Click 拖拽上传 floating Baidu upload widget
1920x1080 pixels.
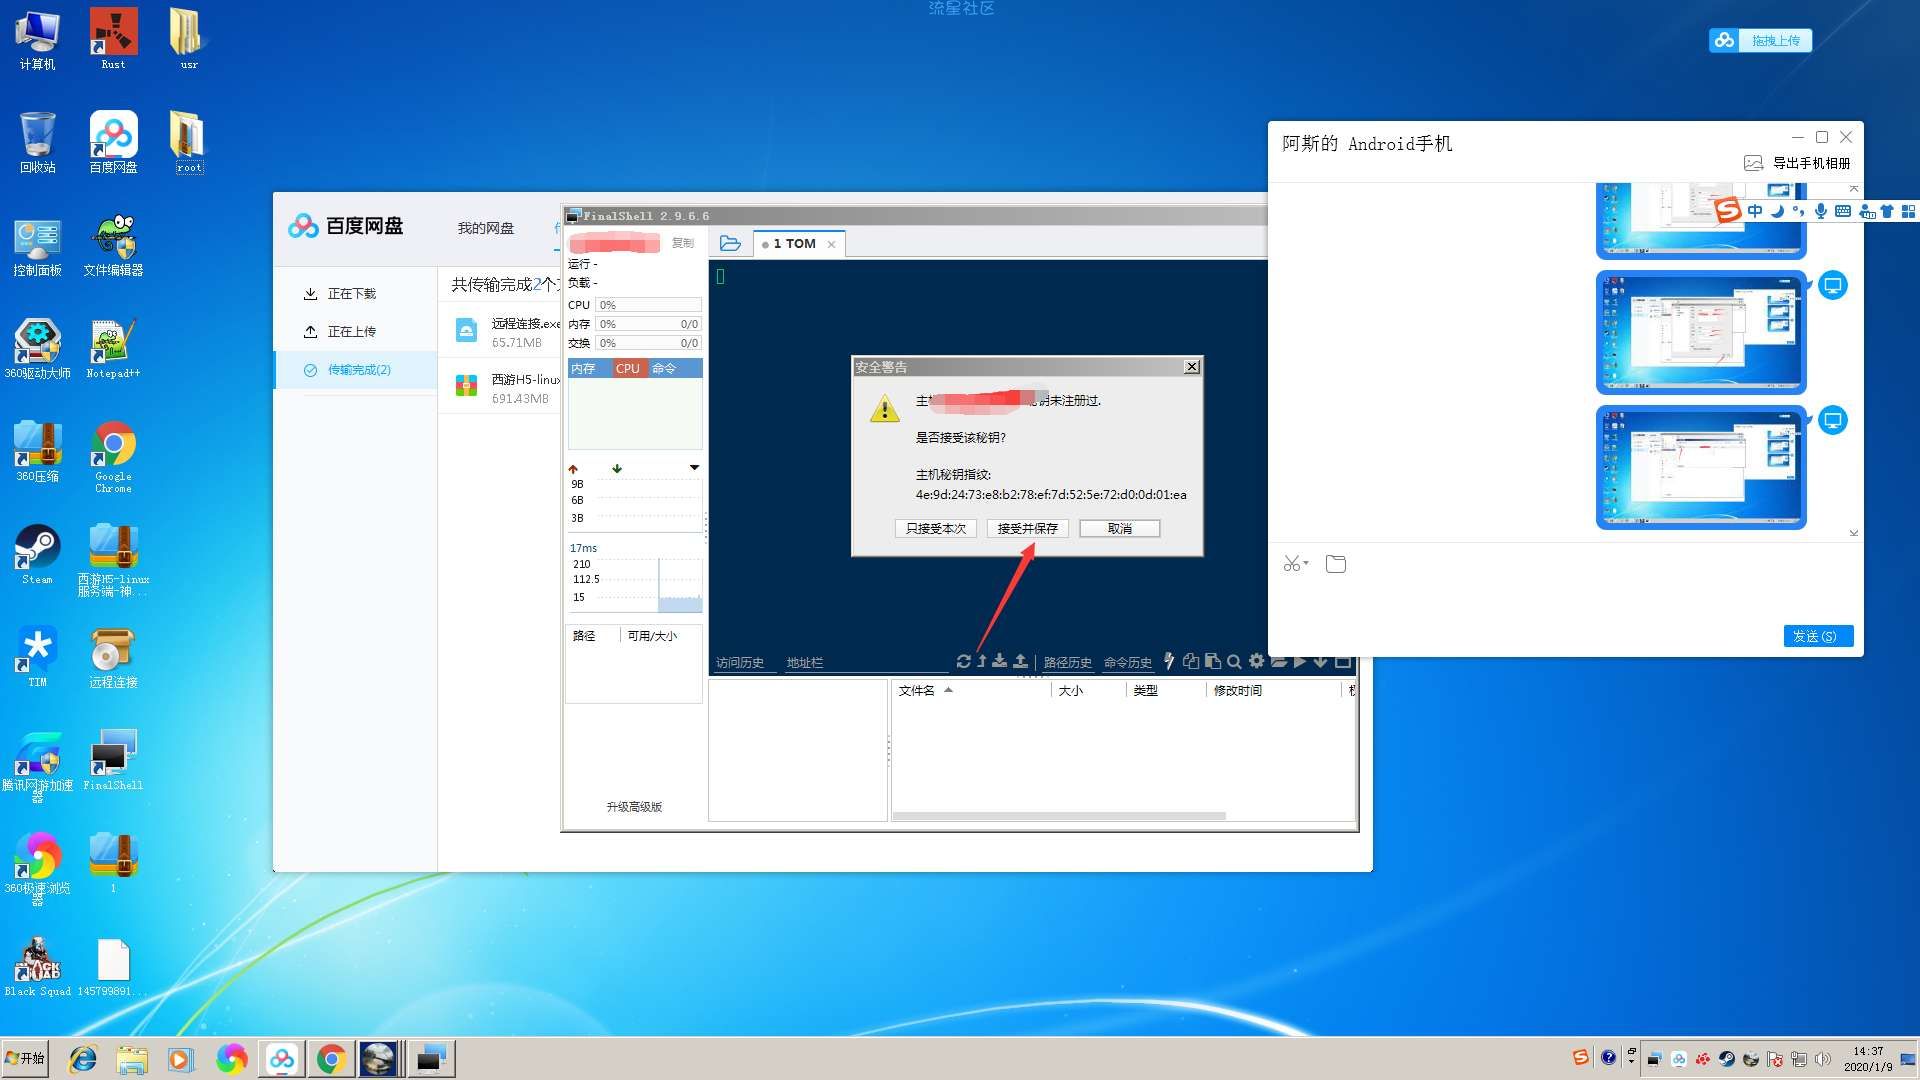1760,40
